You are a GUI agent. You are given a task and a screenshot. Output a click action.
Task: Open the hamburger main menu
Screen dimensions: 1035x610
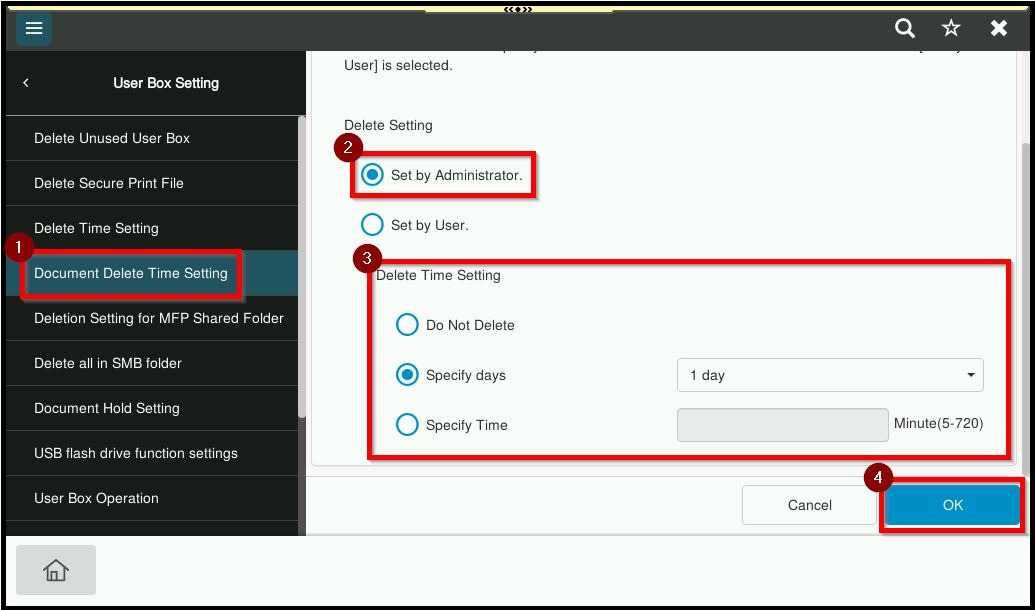[34, 28]
